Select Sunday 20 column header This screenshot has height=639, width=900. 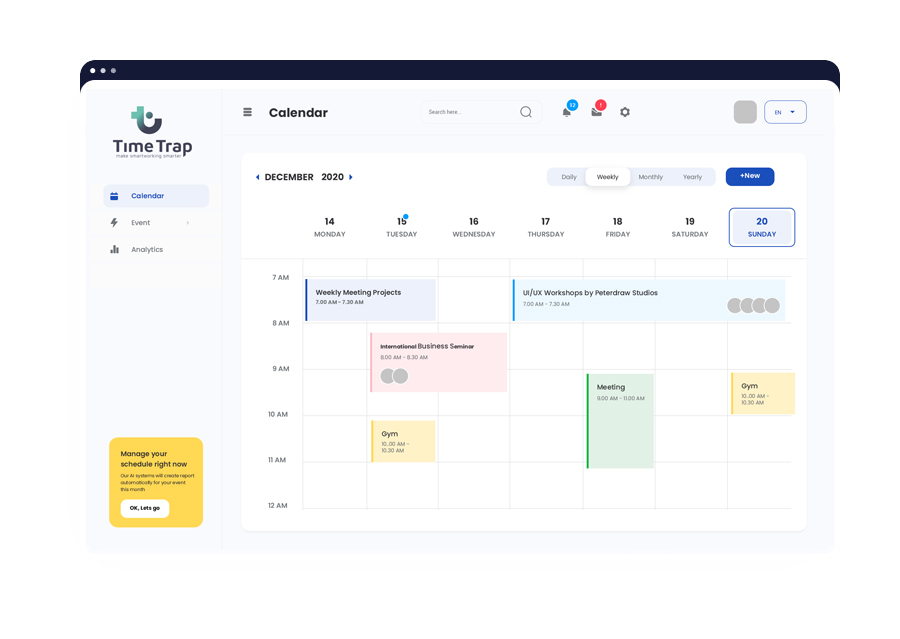coord(762,227)
